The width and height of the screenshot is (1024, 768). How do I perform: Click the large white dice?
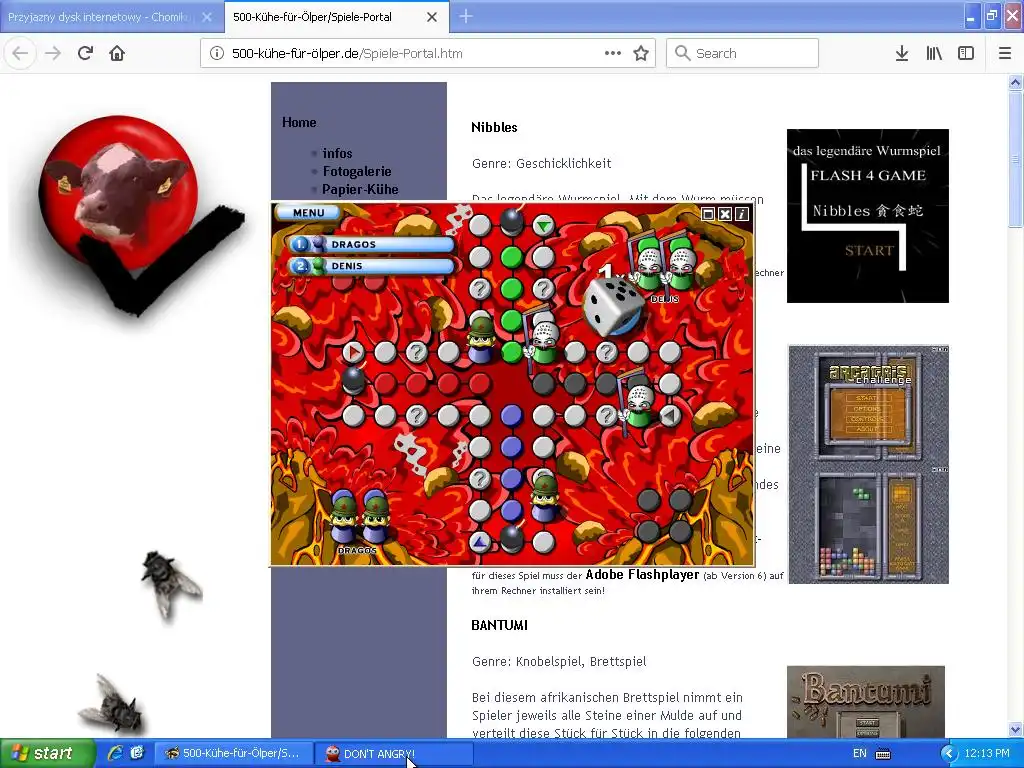tap(613, 306)
